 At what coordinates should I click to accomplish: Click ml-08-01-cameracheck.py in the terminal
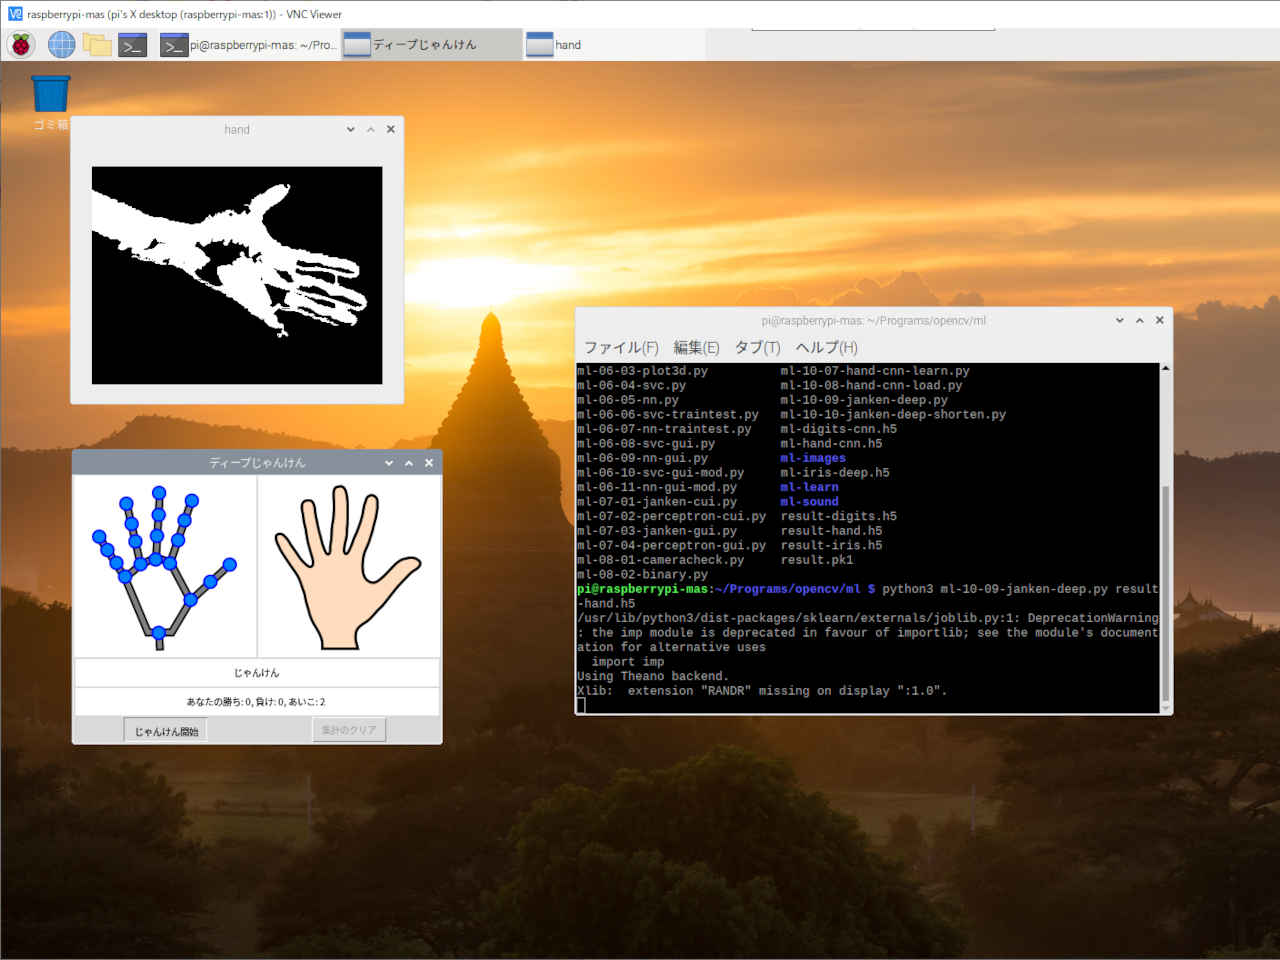660,560
